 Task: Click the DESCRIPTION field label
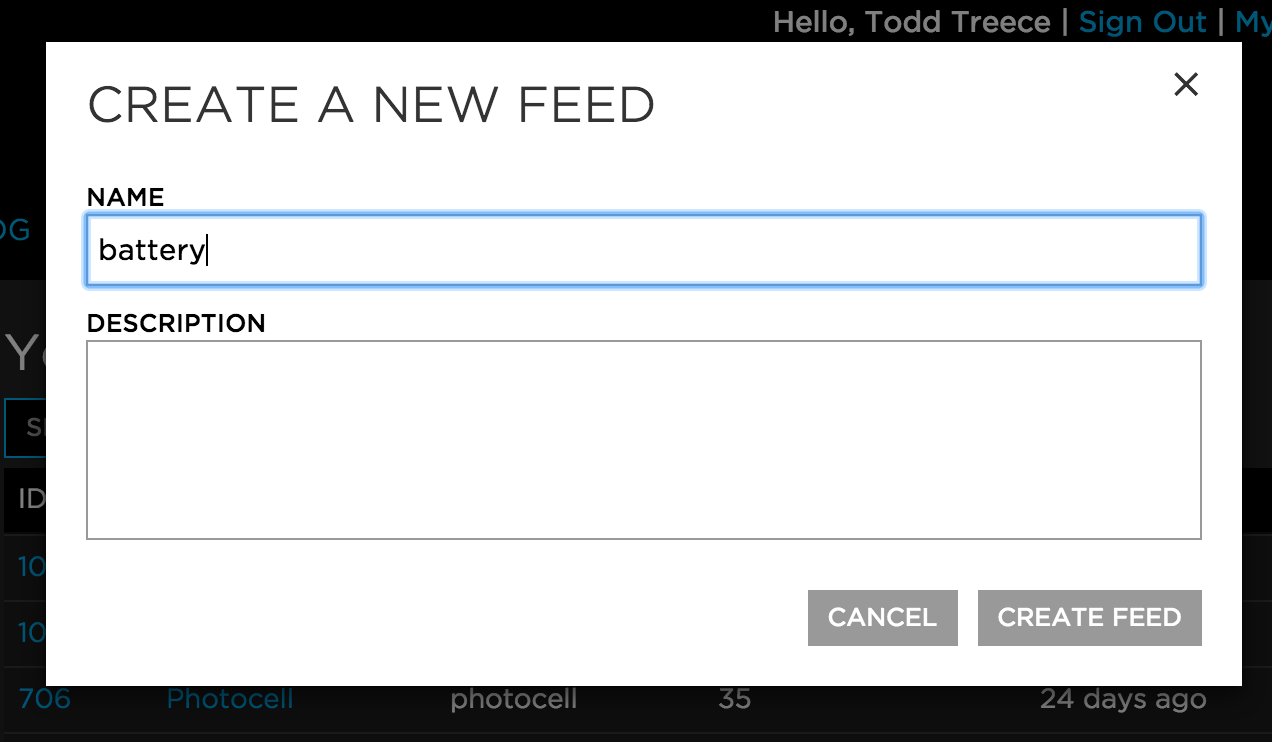(176, 323)
